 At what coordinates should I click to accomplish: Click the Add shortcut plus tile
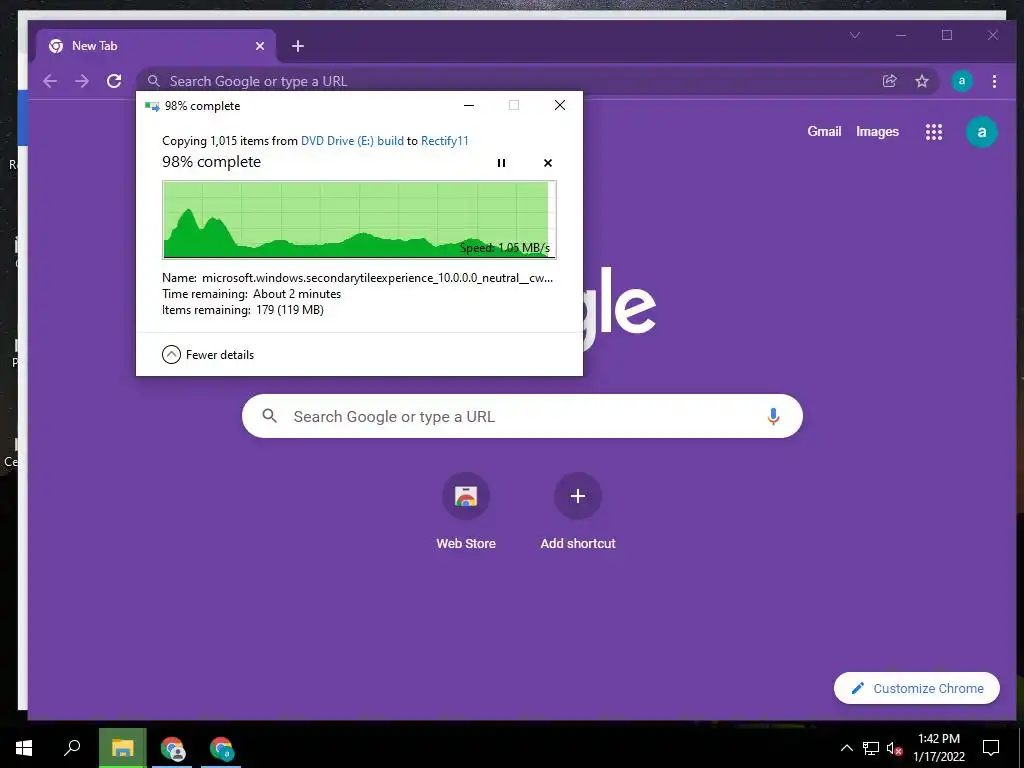(x=578, y=512)
